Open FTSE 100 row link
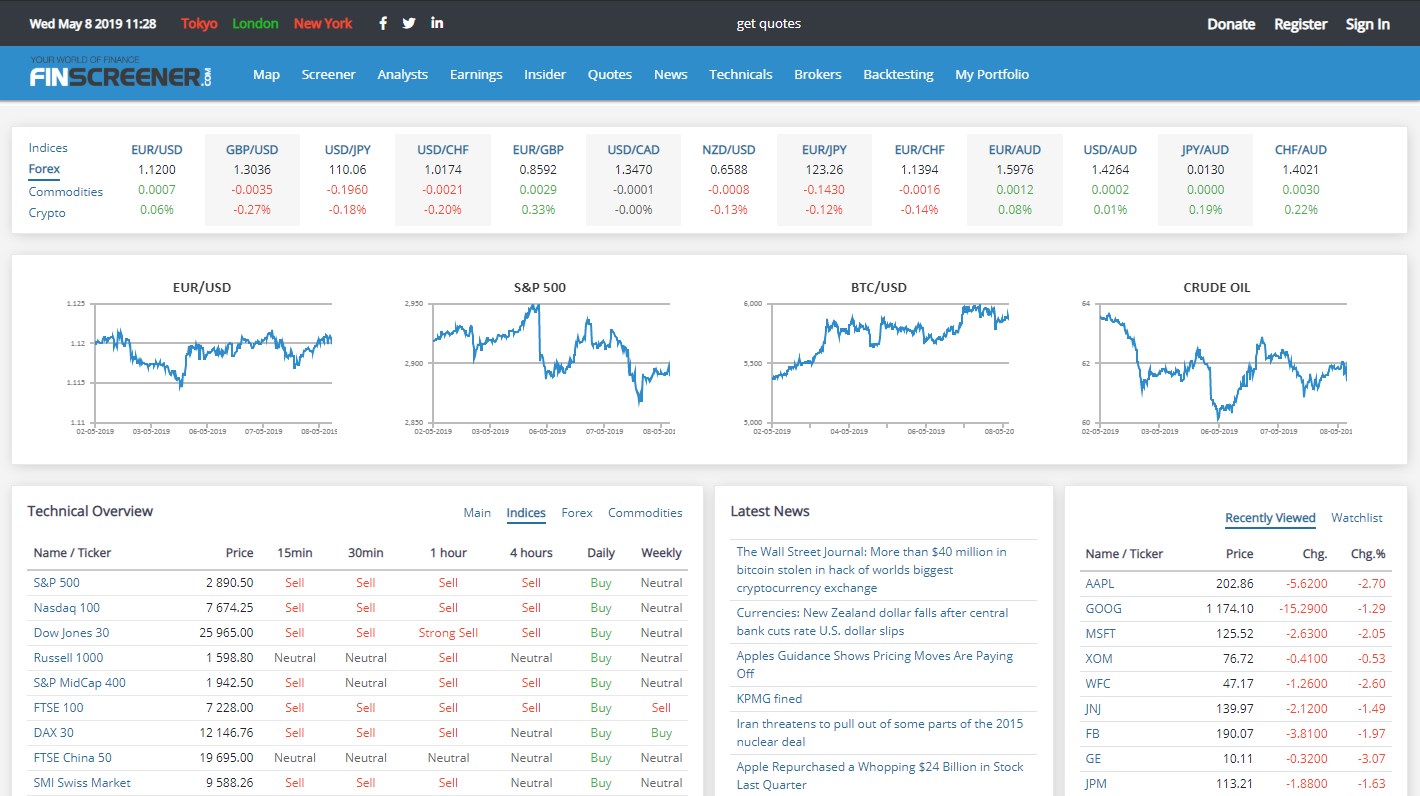The height and width of the screenshot is (796, 1420). pos(59,707)
